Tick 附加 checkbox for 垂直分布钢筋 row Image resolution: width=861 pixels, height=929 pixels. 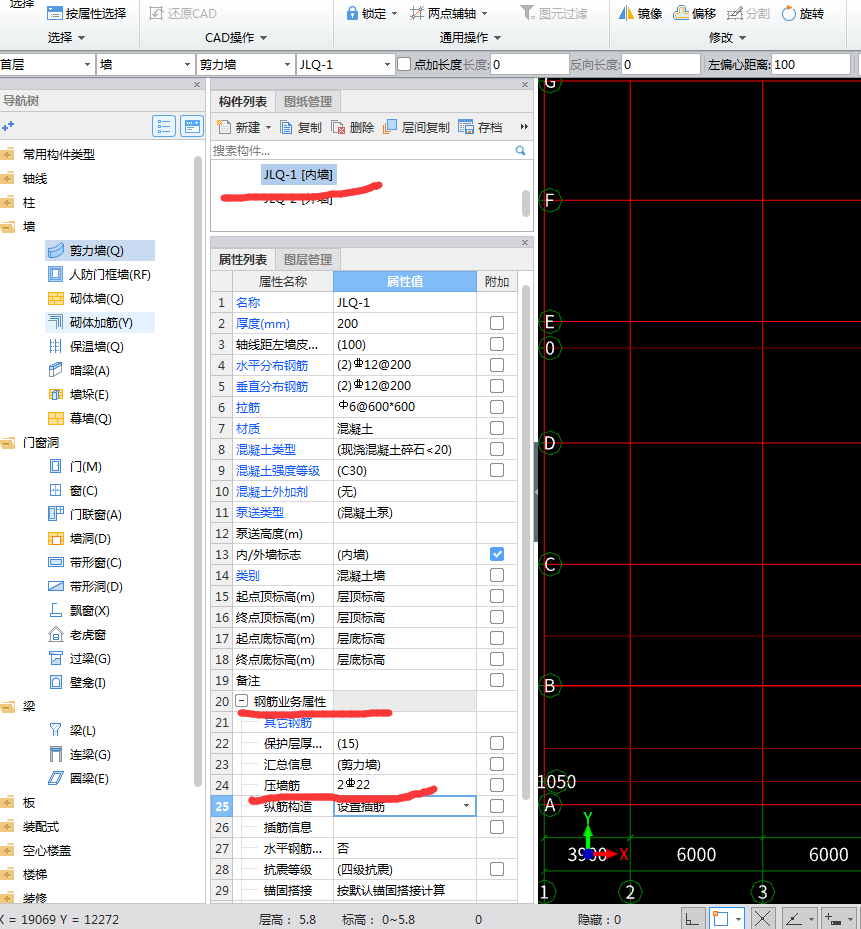click(x=497, y=386)
